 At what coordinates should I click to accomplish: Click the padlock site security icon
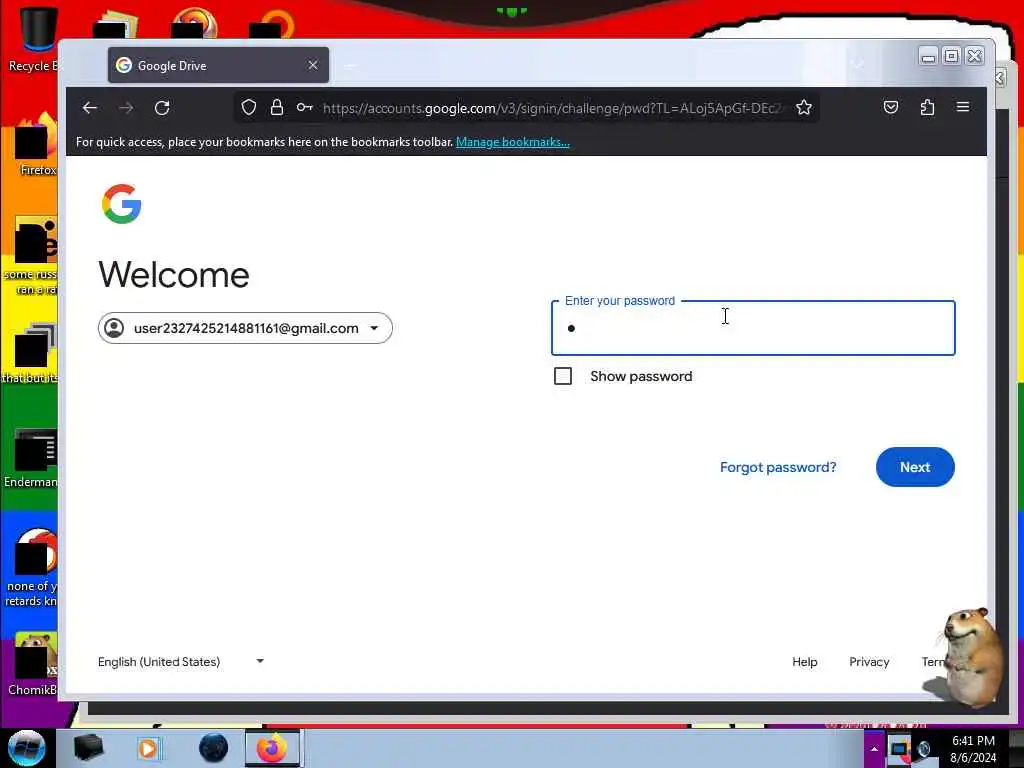pos(277,108)
